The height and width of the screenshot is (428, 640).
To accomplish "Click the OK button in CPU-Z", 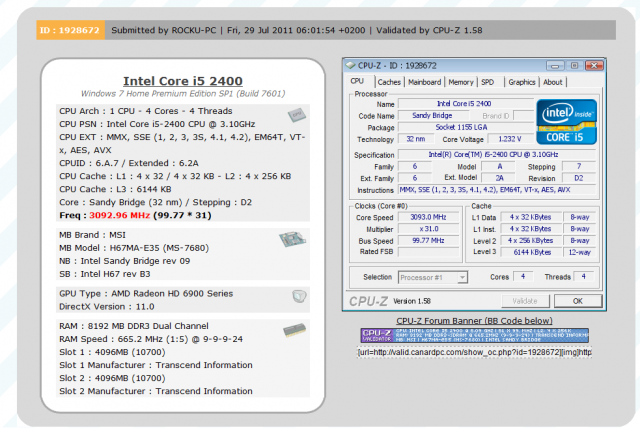I will (578, 301).
